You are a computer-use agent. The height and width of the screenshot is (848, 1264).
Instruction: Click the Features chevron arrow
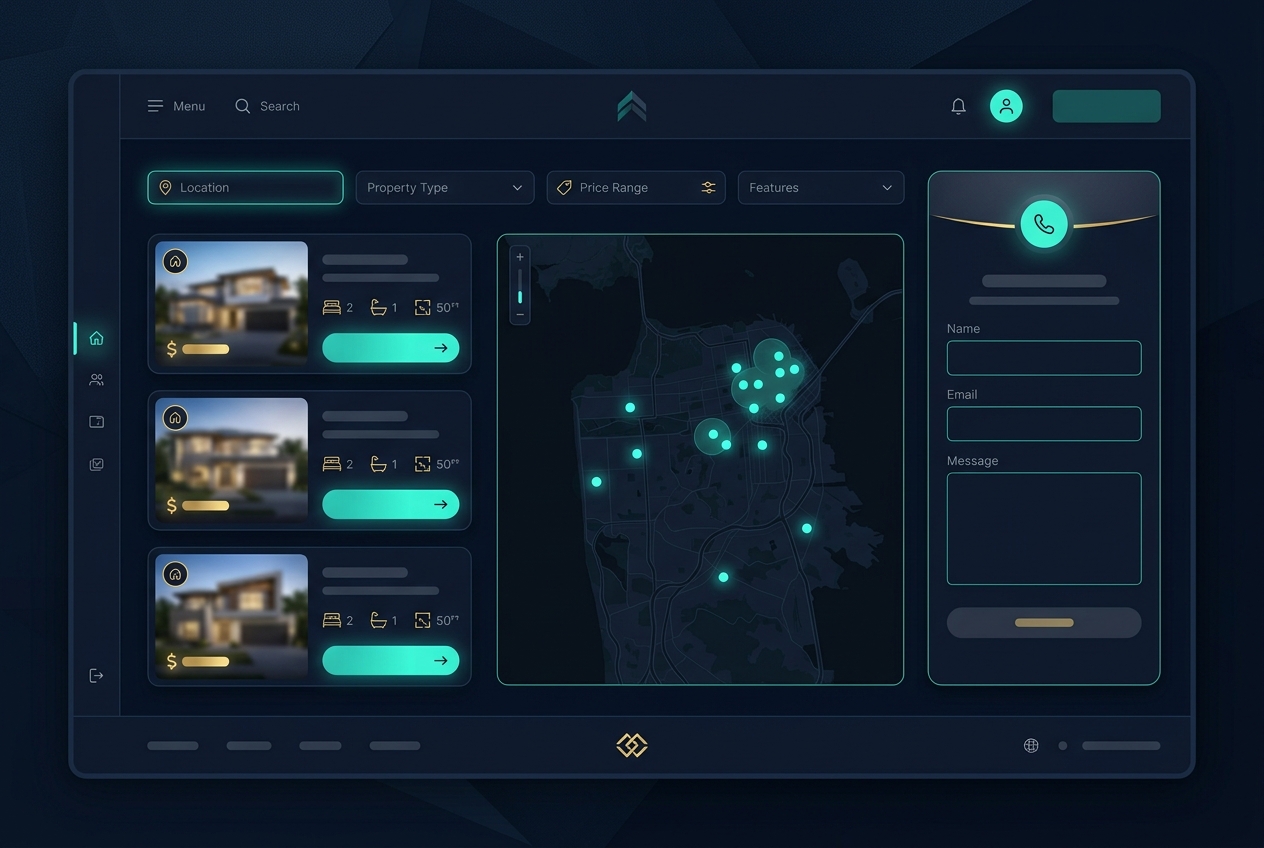887,188
